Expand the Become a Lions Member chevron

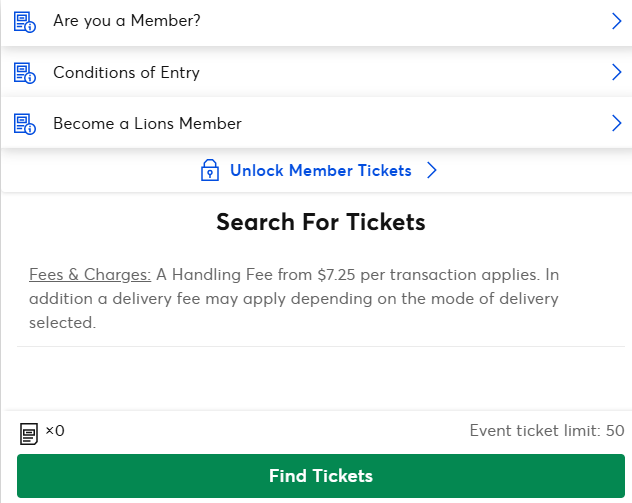coord(616,125)
